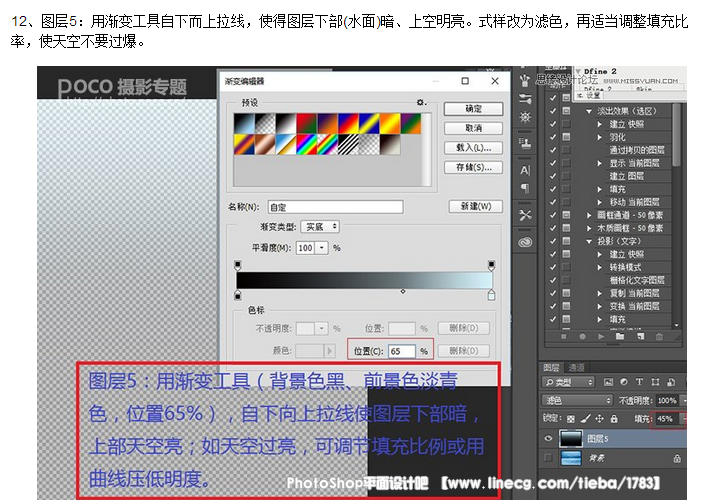The image size is (710, 500).
Task: Select the light cyan color stop at right
Action: click(x=491, y=296)
